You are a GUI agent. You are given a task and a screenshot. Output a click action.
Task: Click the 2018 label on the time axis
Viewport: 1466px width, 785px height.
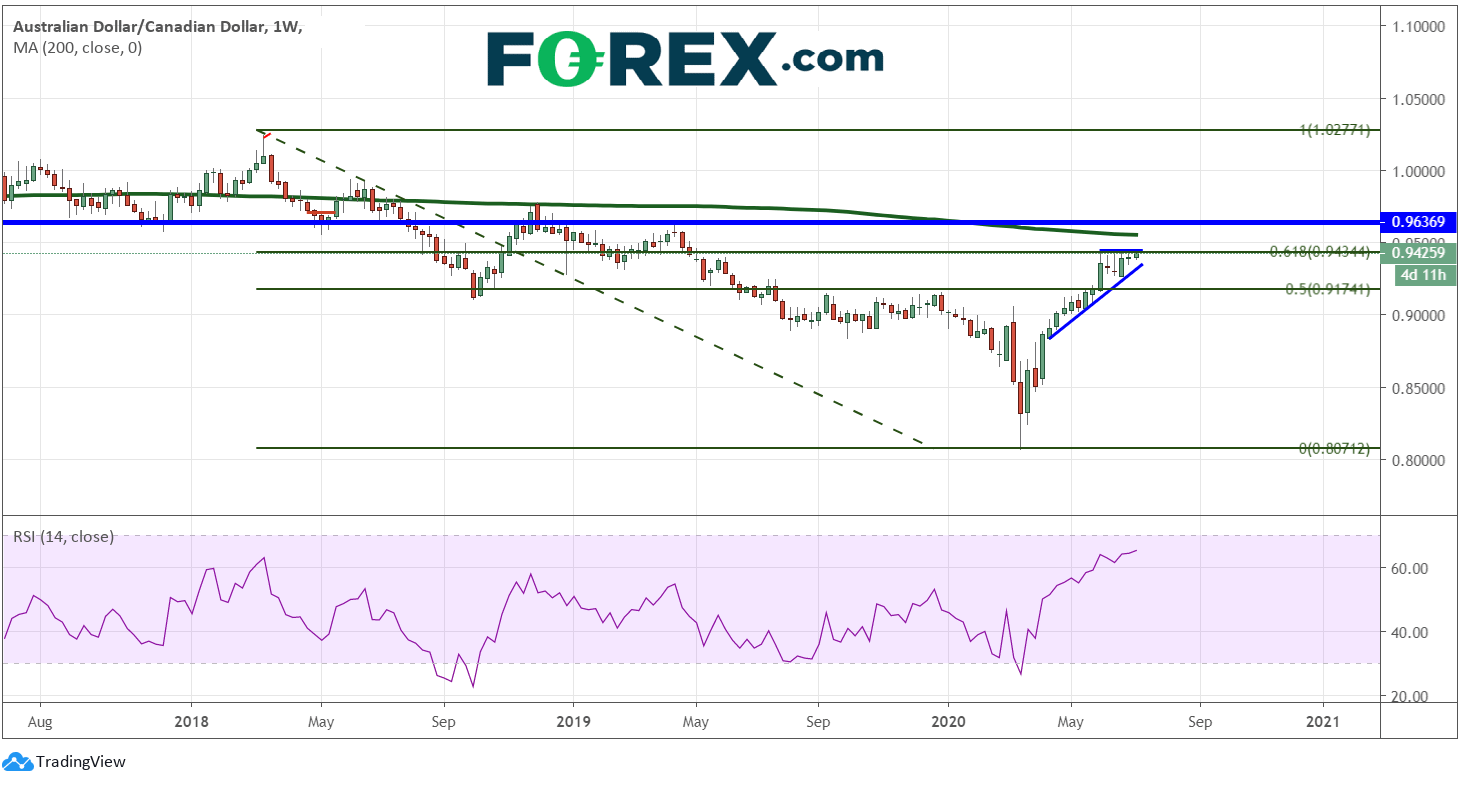coord(191,721)
